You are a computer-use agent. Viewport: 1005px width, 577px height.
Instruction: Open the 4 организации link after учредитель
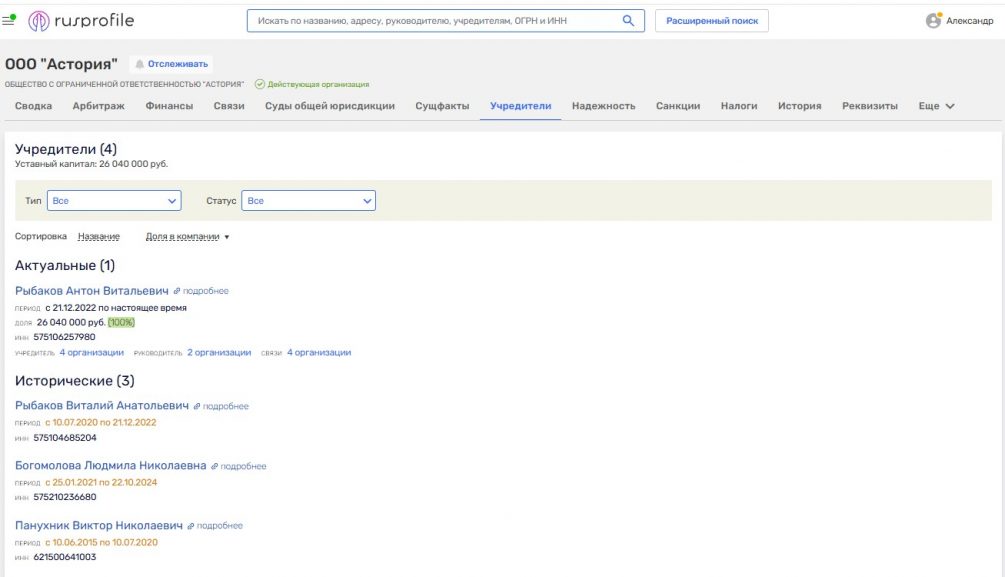pyautogui.click(x=91, y=353)
